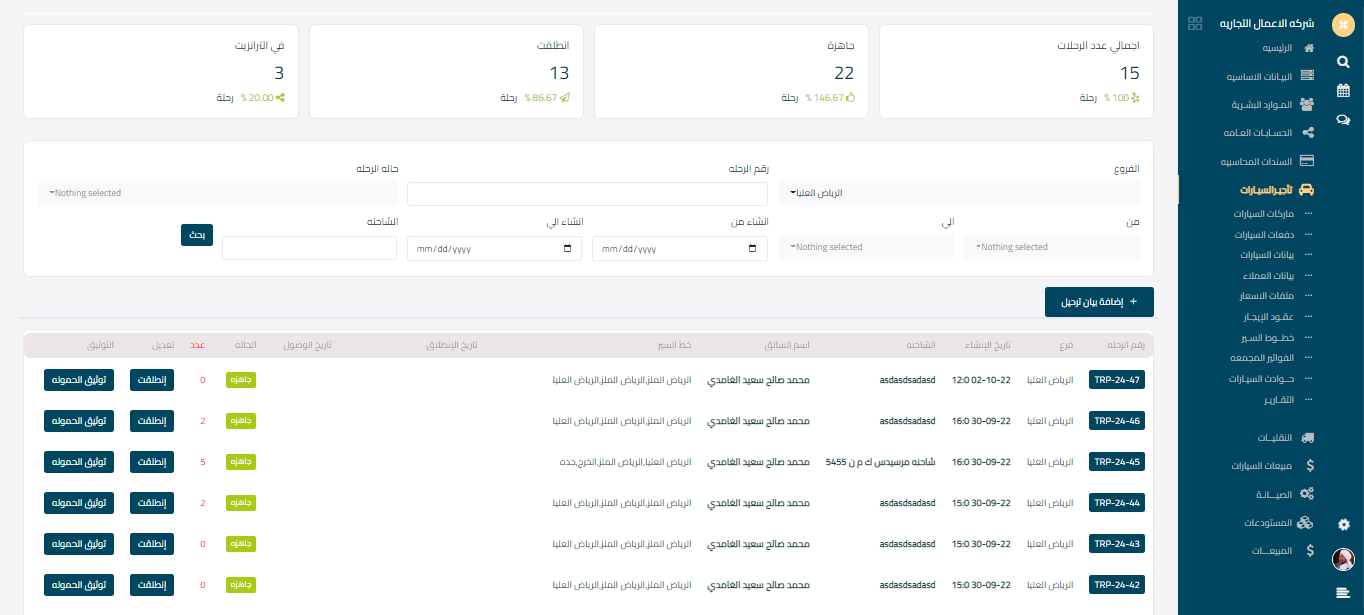Click the home icon for الرئيسيه
This screenshot has height=615, width=1364.
click(1308, 48)
